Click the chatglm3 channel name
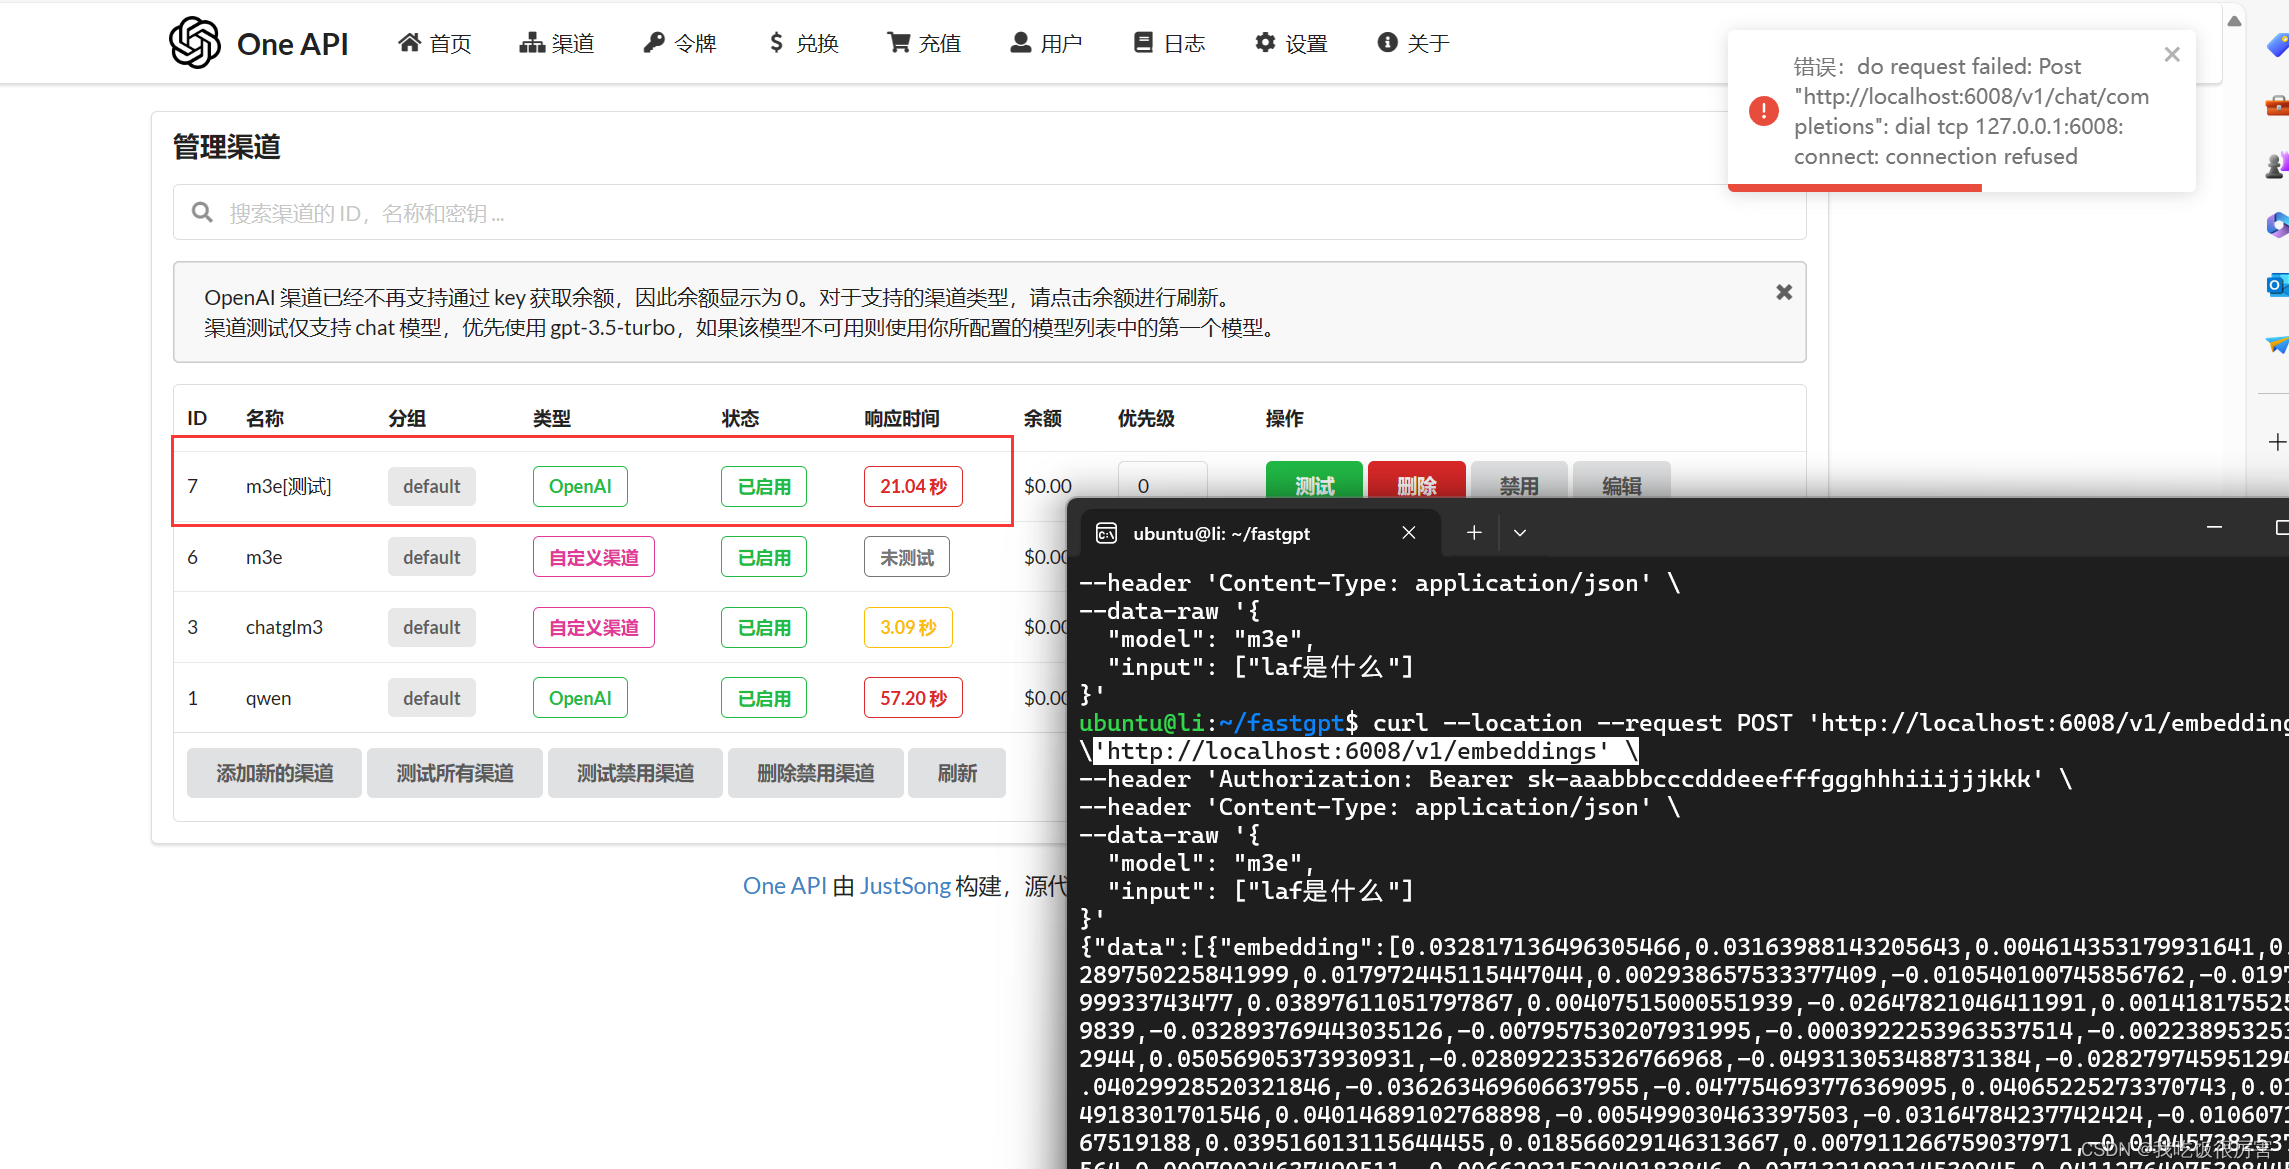Image resolution: width=2289 pixels, height=1169 pixels. (284, 628)
